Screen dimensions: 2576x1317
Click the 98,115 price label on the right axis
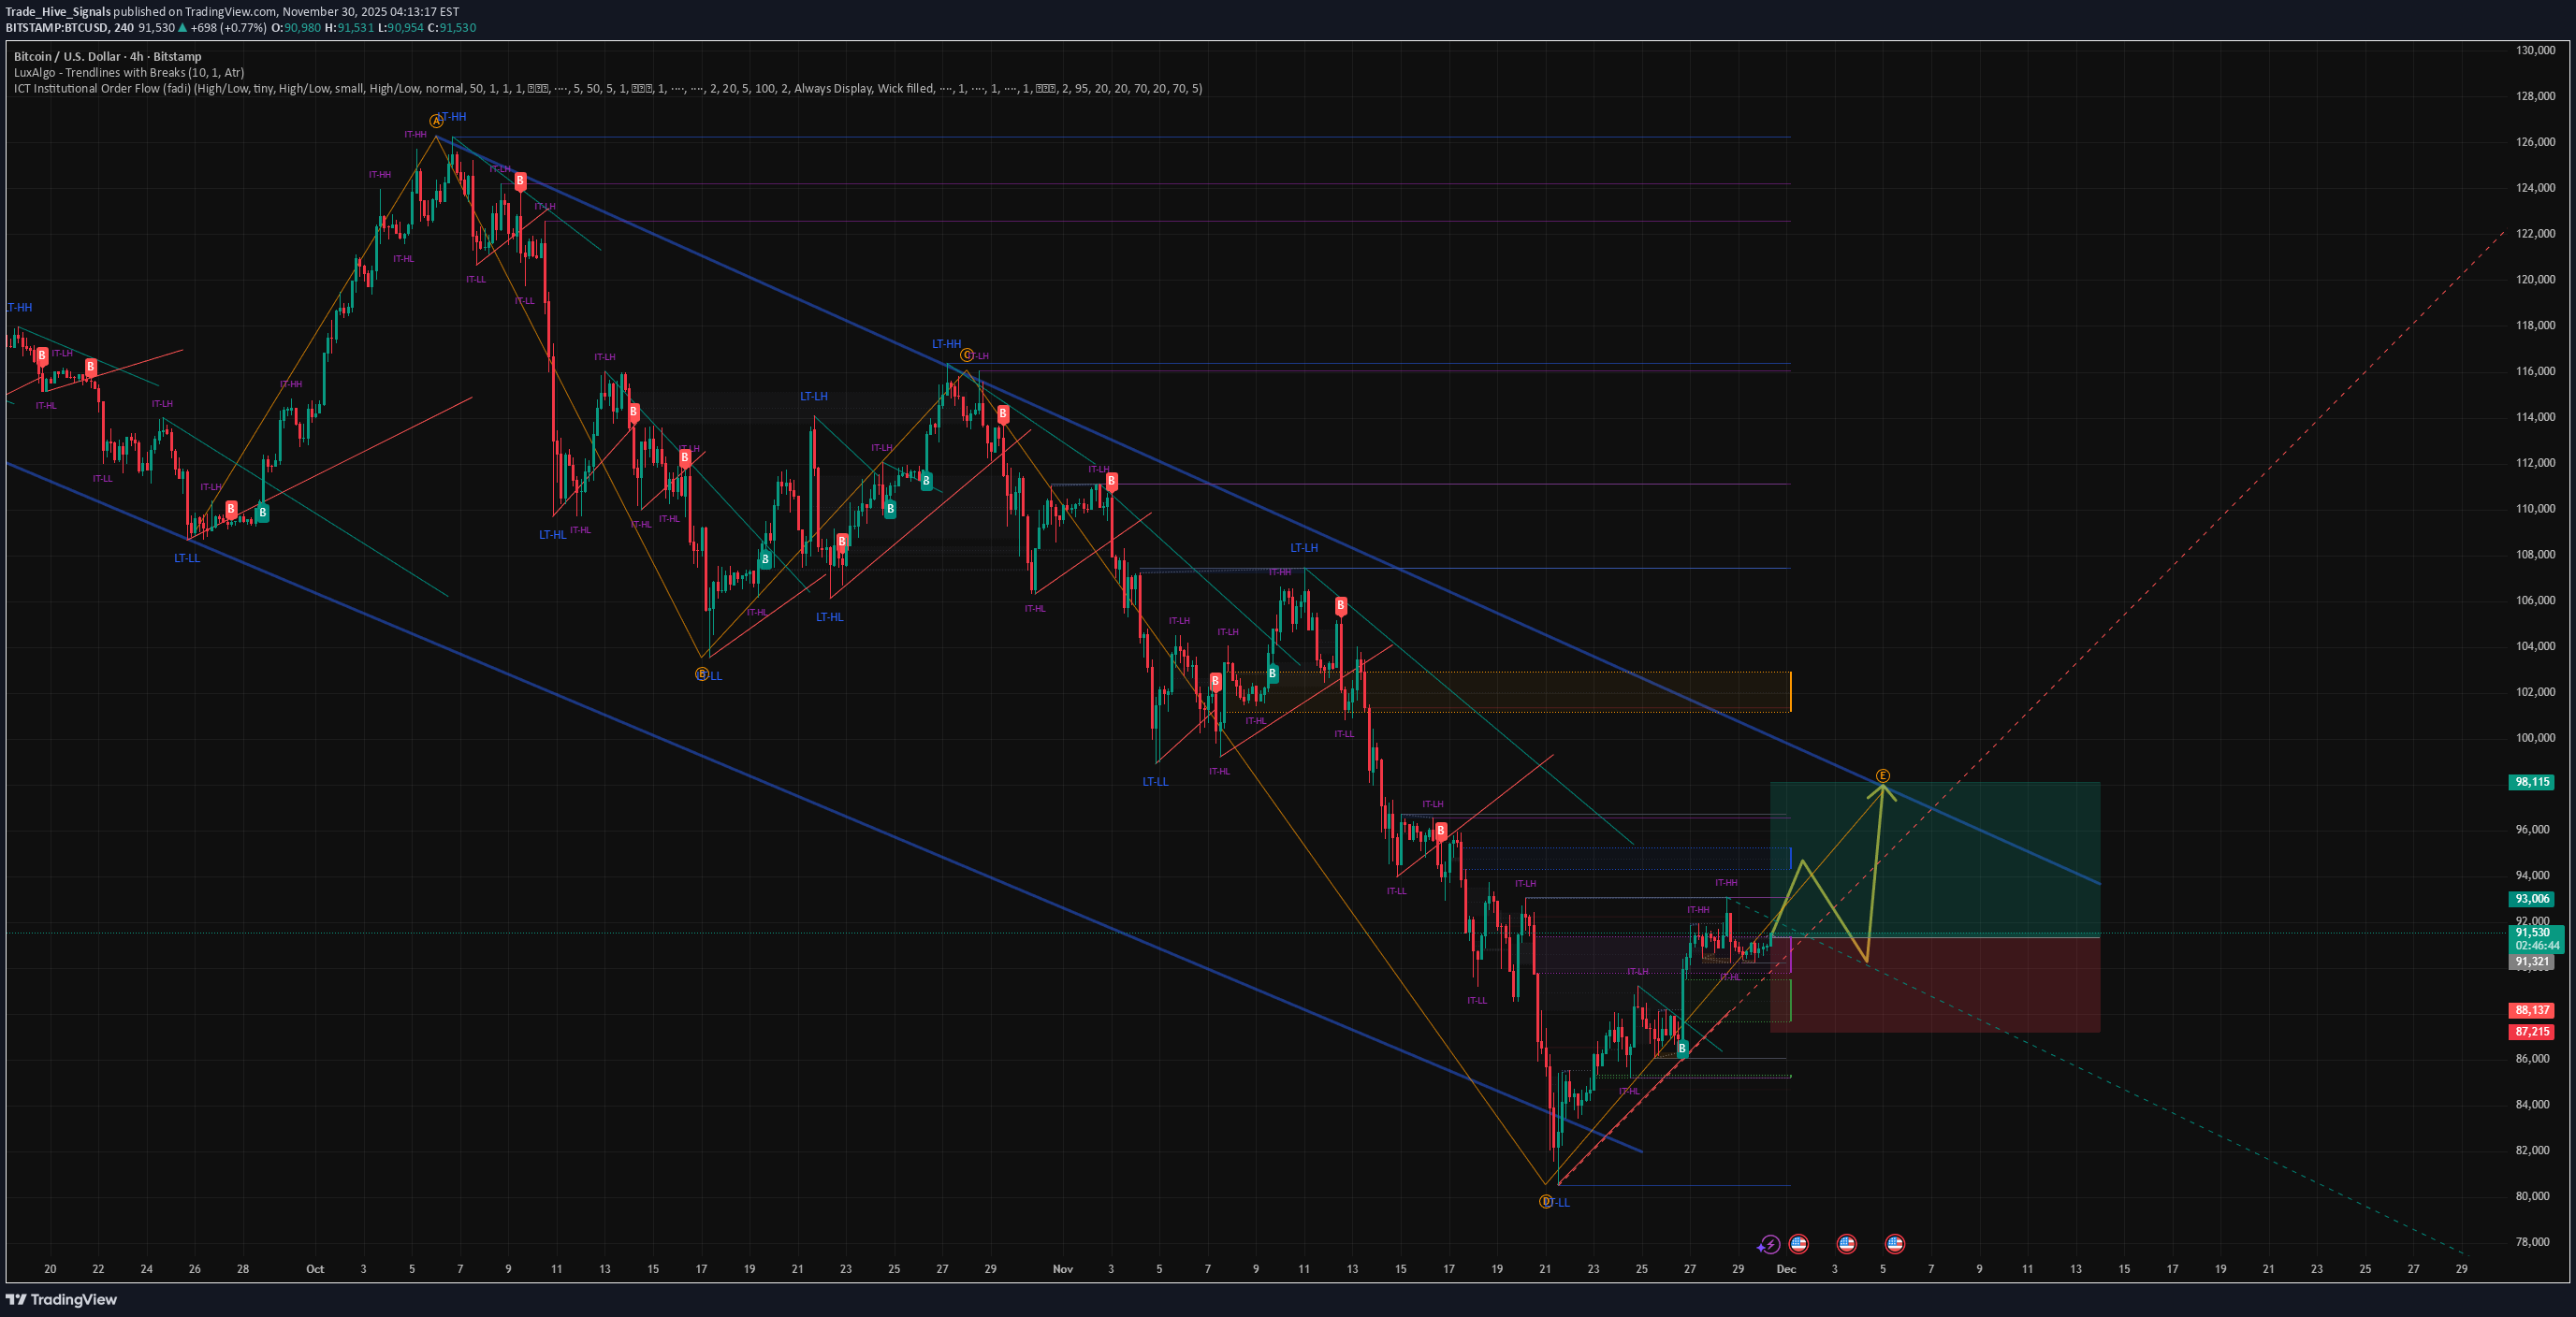click(2532, 783)
